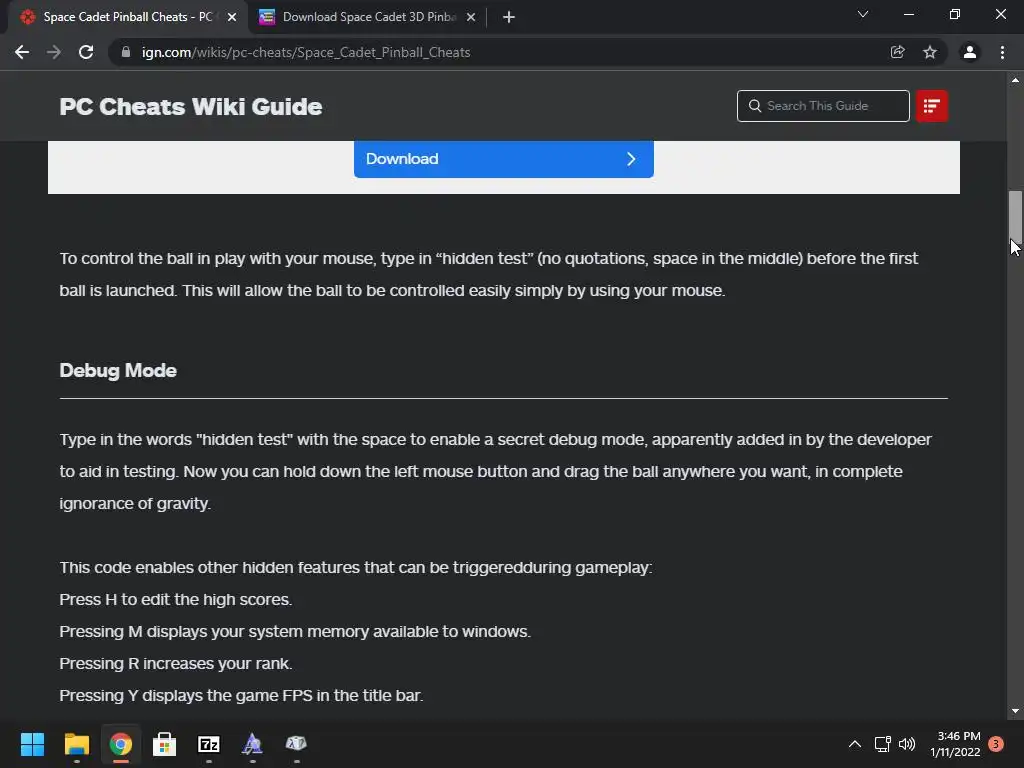
Task: Open the volume control in the tray
Action: click(907, 744)
